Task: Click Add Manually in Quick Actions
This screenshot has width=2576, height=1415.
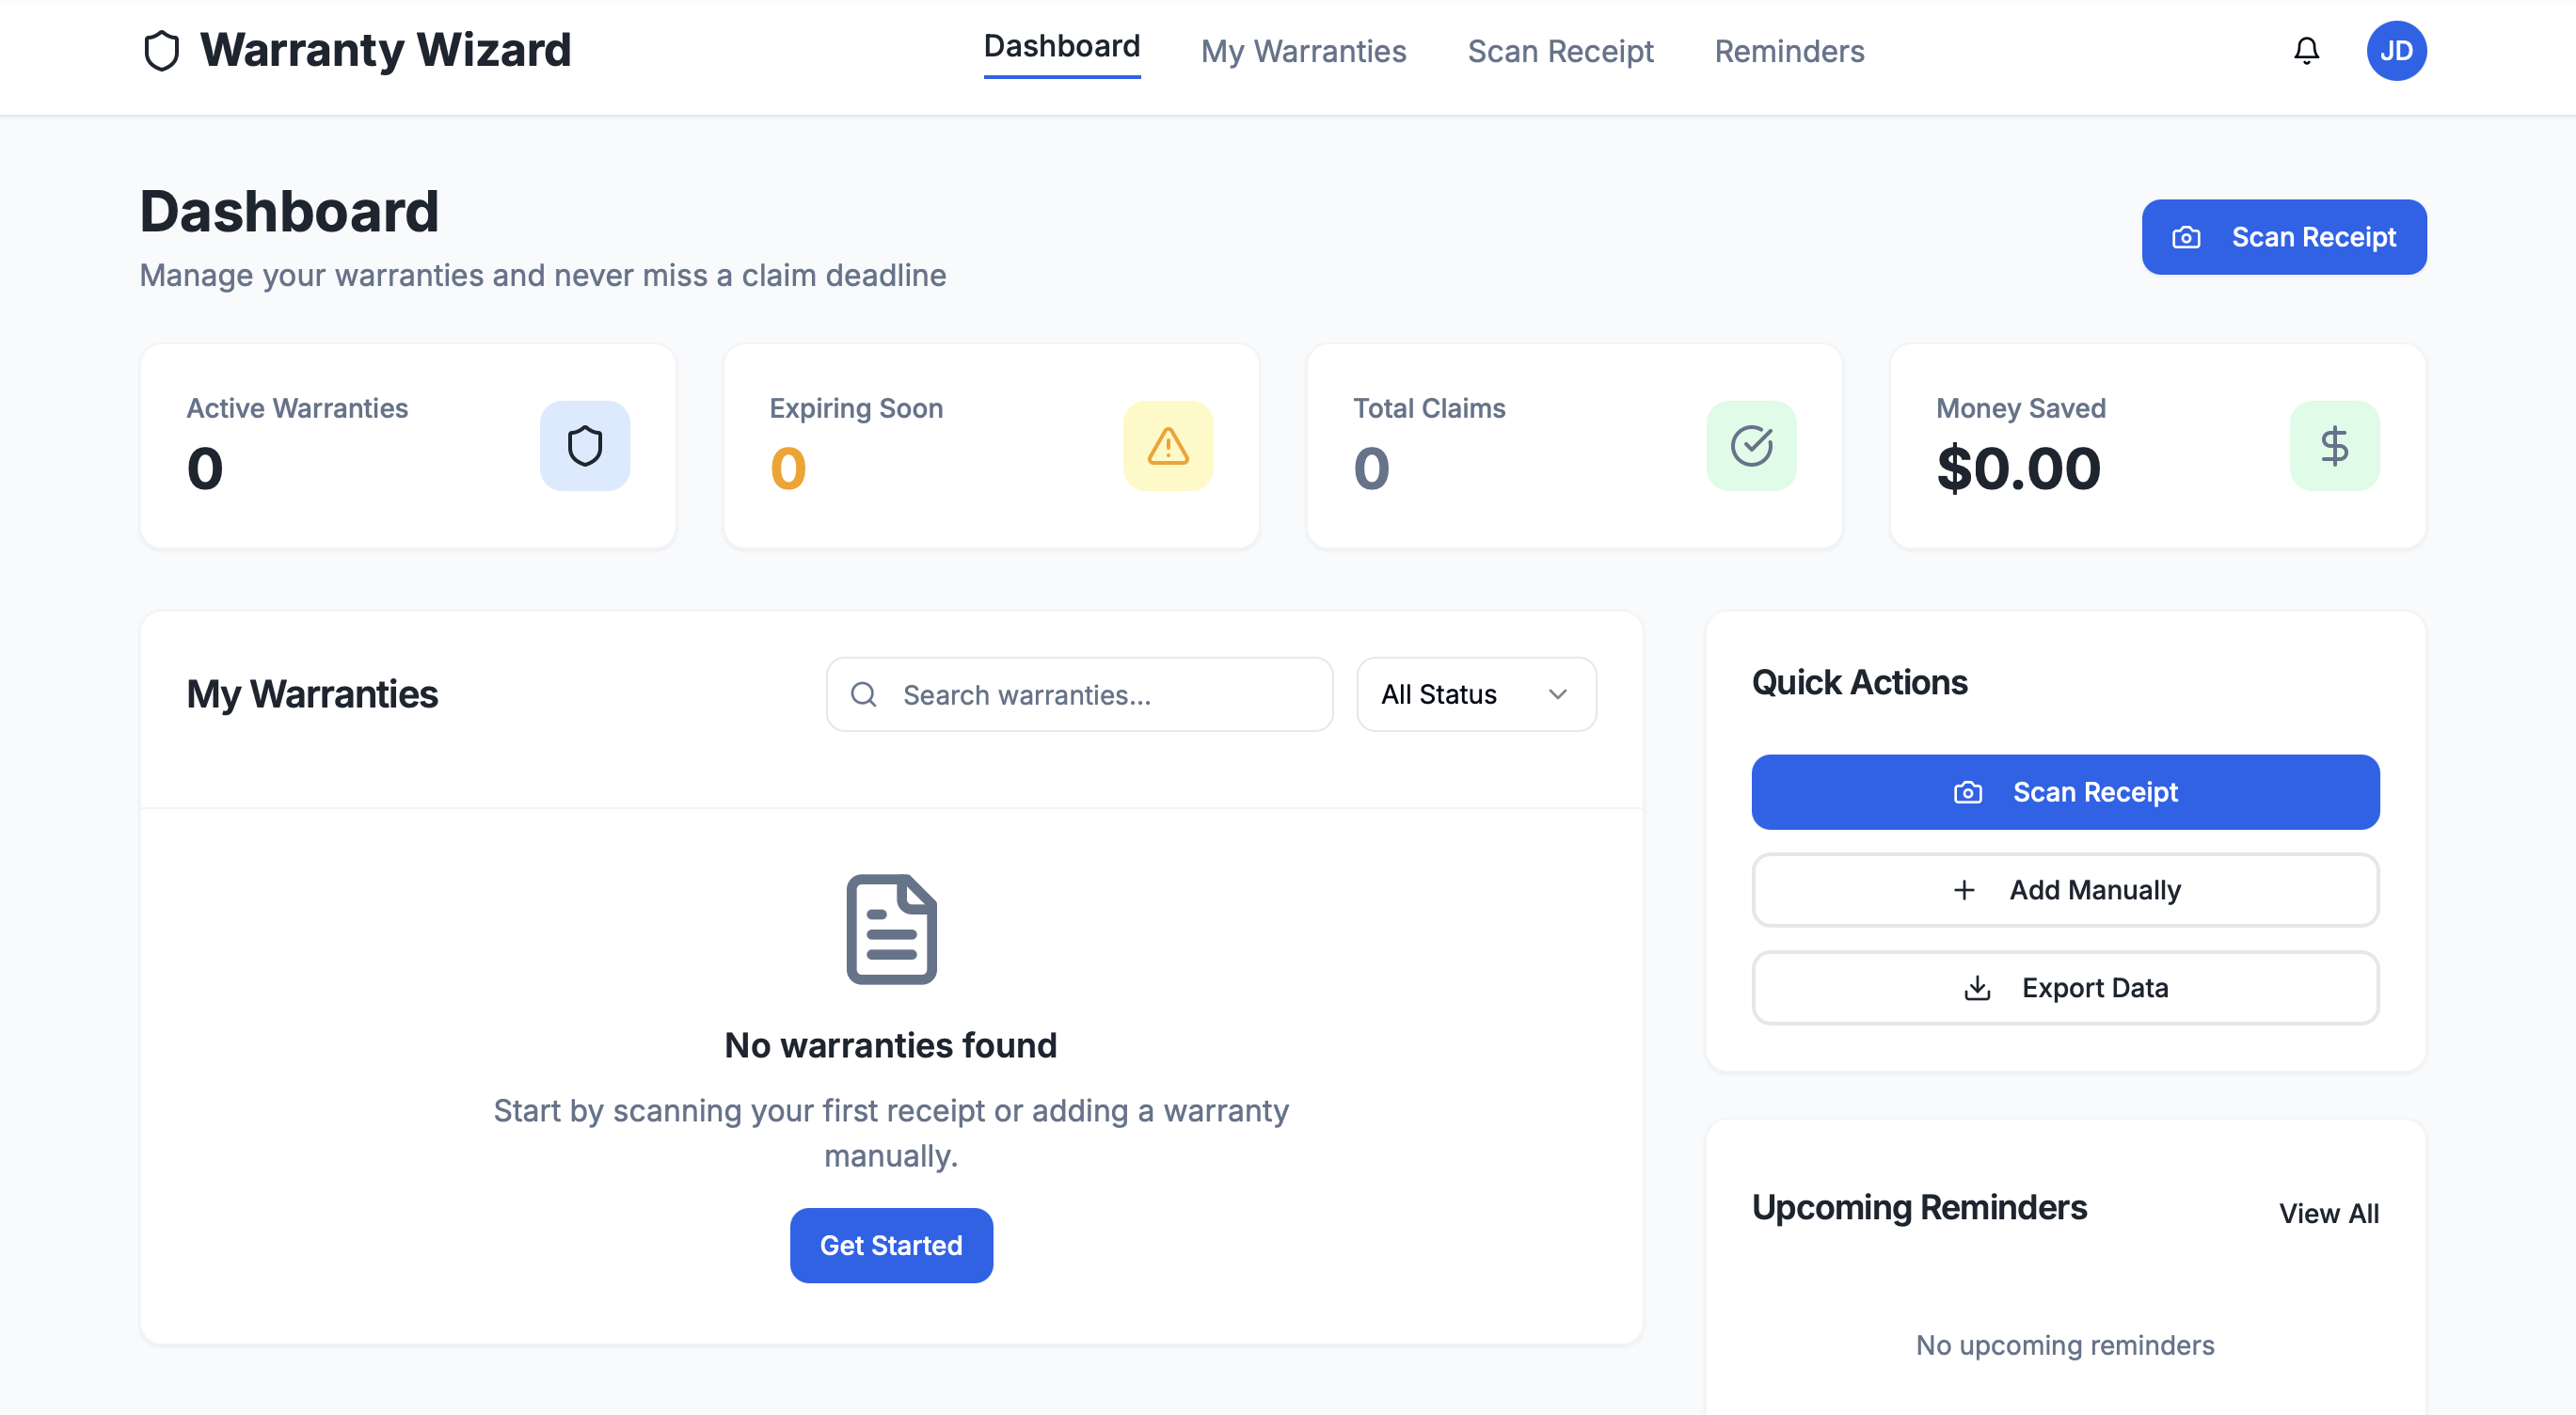Action: [2065, 890]
